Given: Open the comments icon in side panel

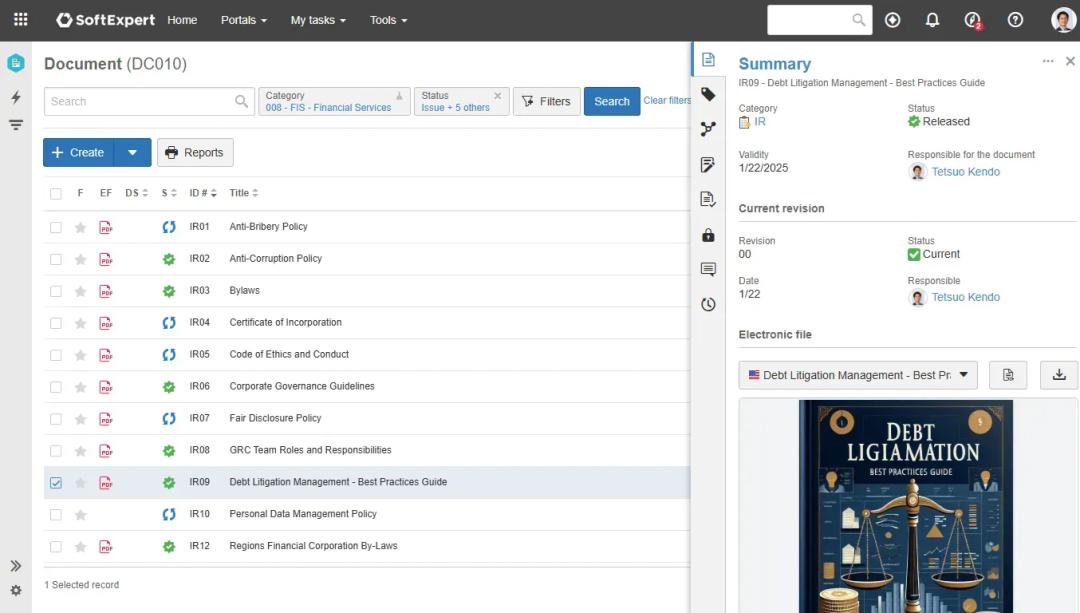Looking at the screenshot, I should coord(708,270).
